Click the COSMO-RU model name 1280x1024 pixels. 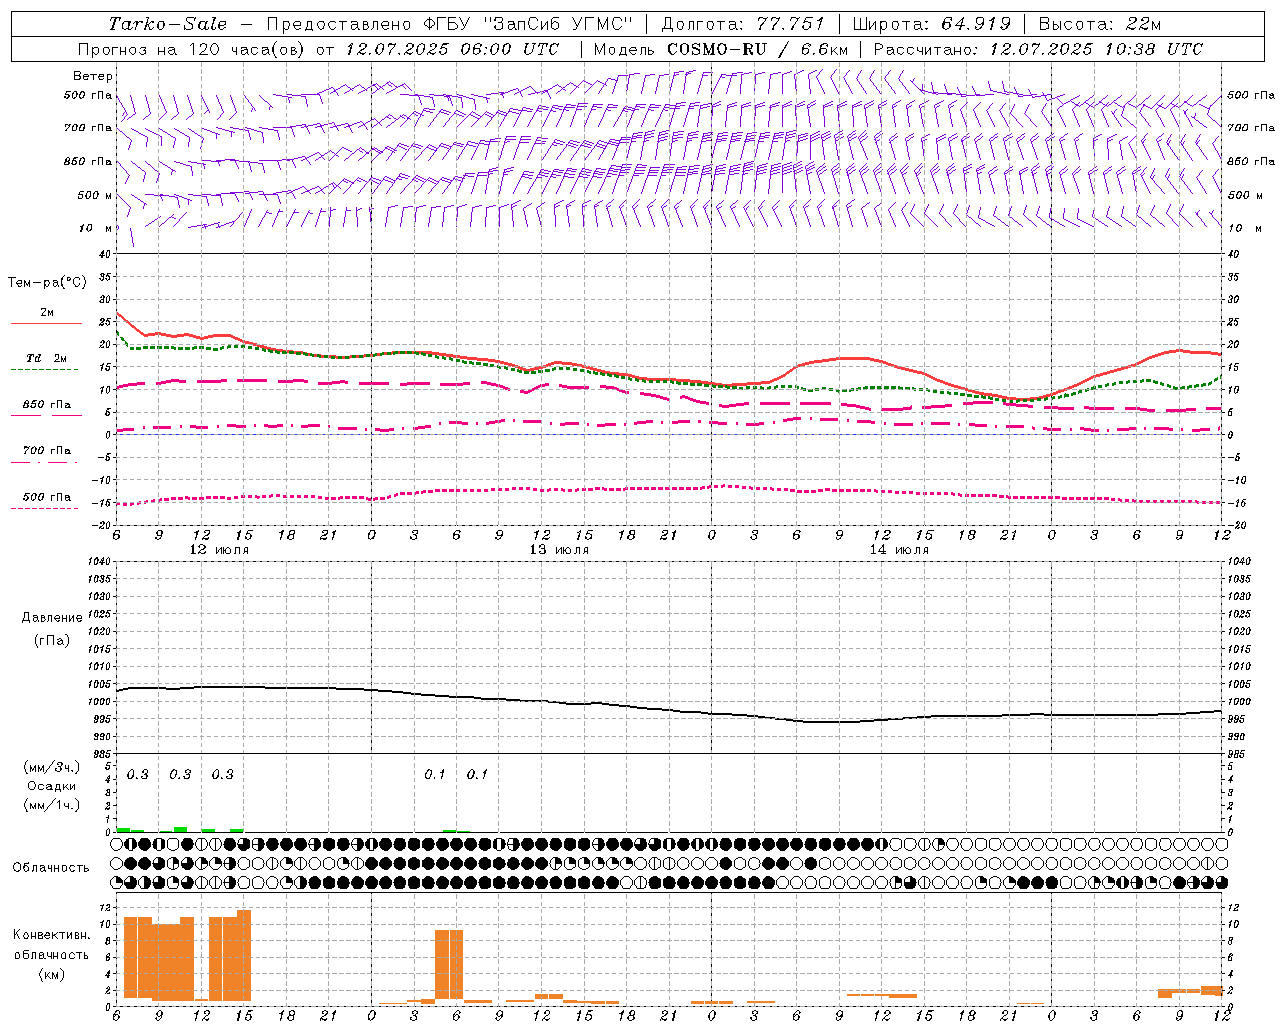(716, 49)
